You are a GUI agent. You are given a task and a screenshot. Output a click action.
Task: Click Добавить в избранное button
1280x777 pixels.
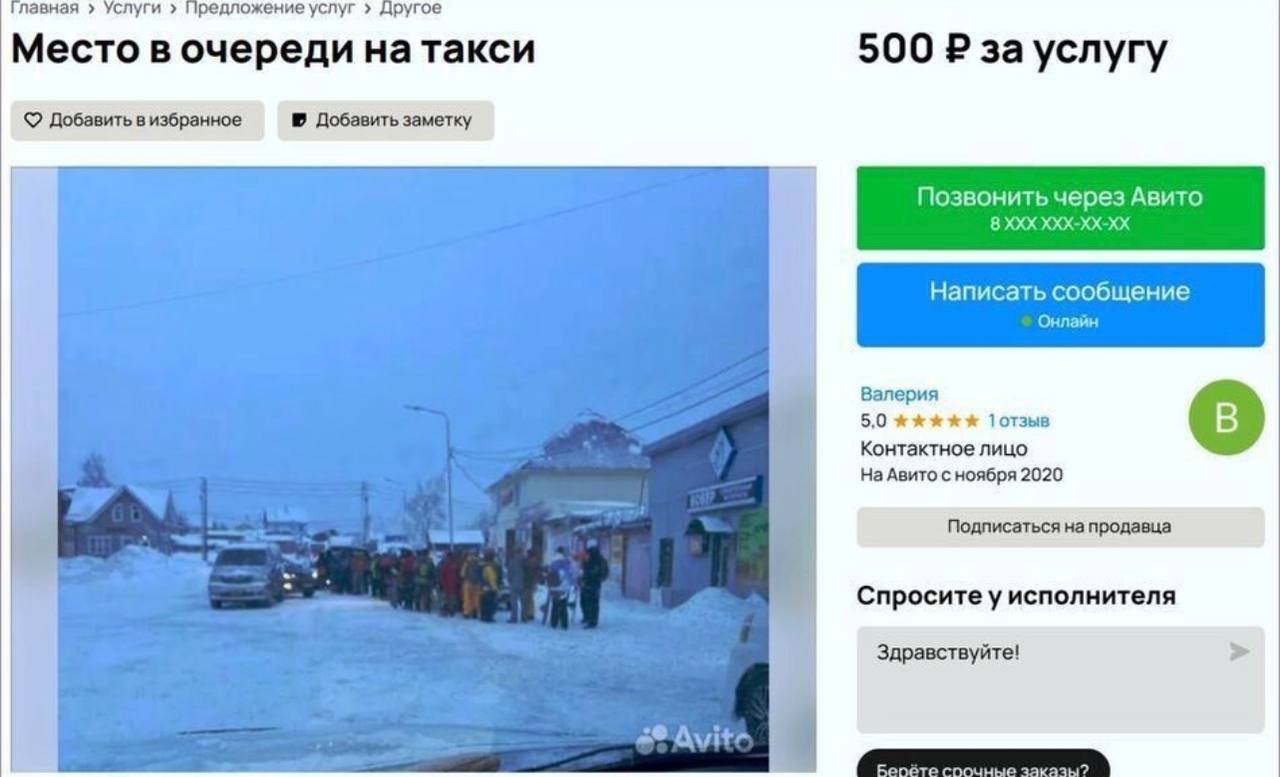tap(137, 120)
